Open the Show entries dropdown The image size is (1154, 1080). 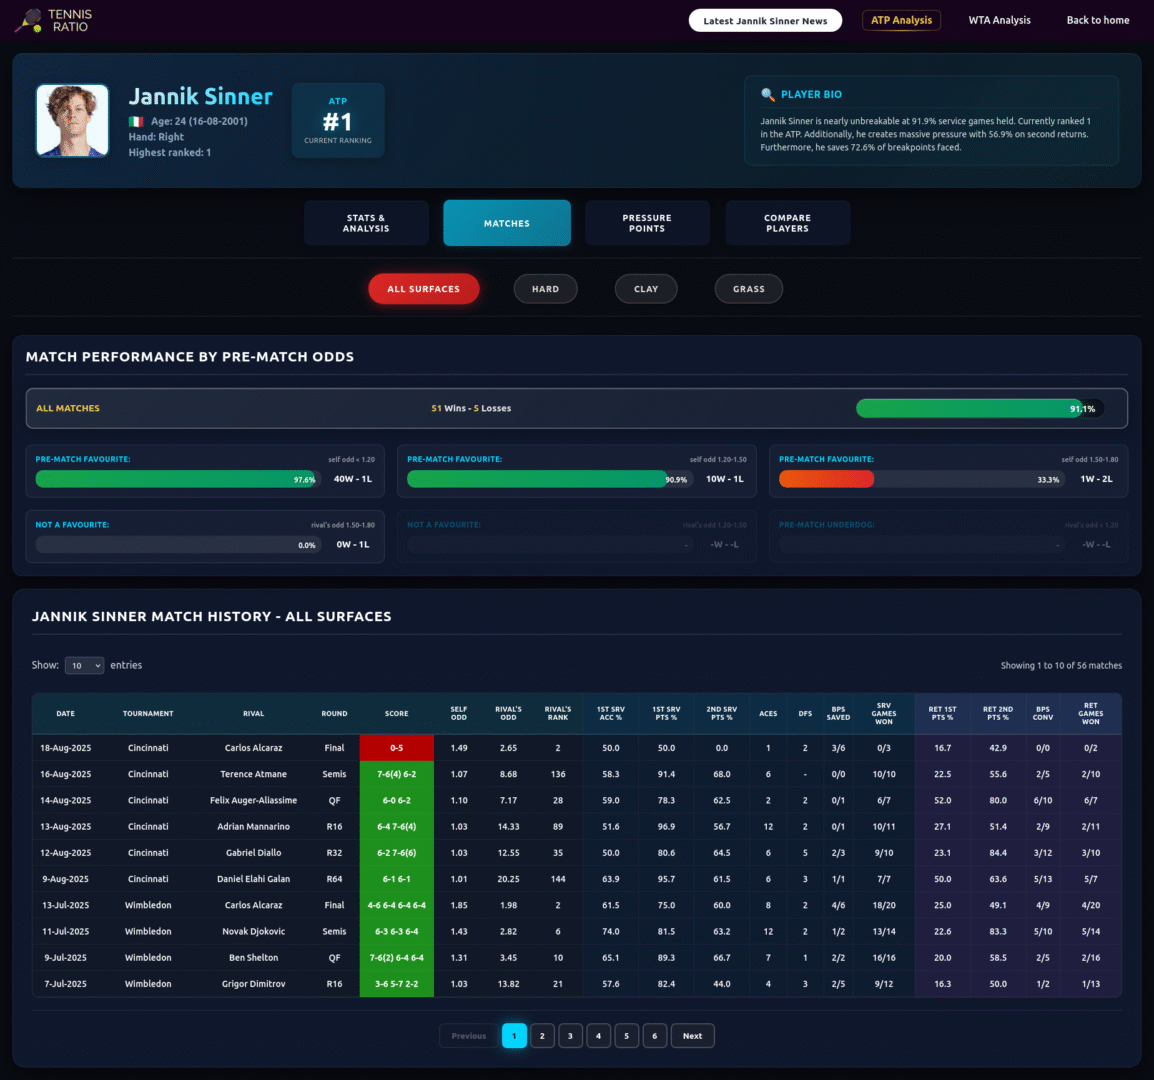pos(84,666)
